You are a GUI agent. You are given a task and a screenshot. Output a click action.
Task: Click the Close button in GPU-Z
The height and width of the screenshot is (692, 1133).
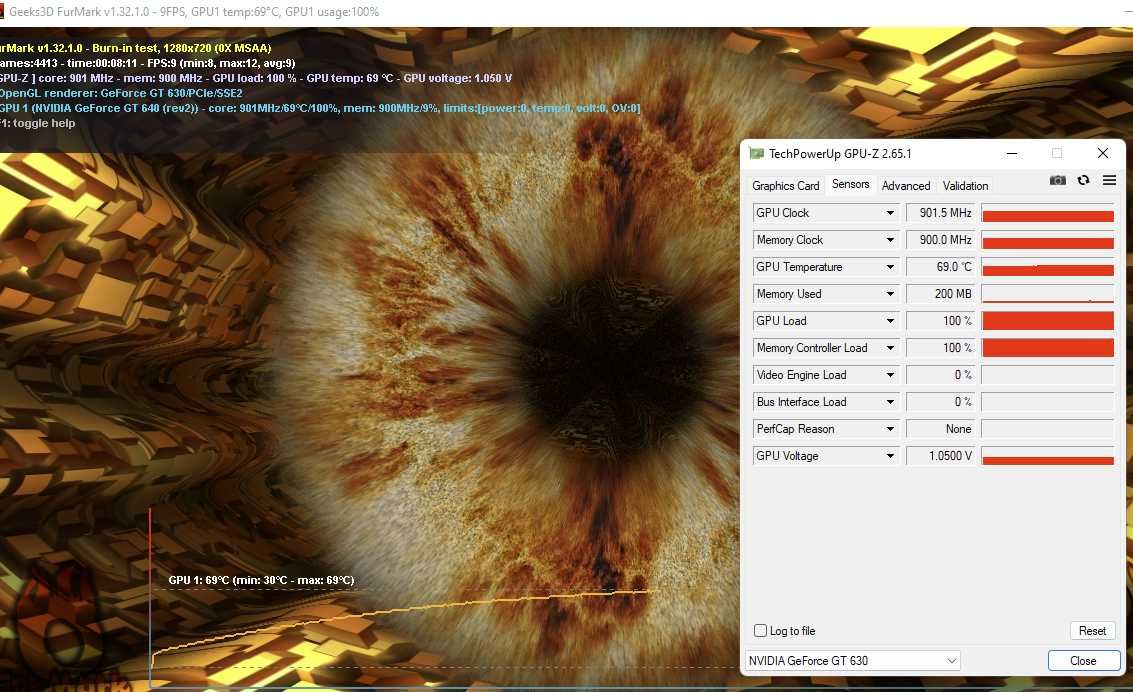1084,660
